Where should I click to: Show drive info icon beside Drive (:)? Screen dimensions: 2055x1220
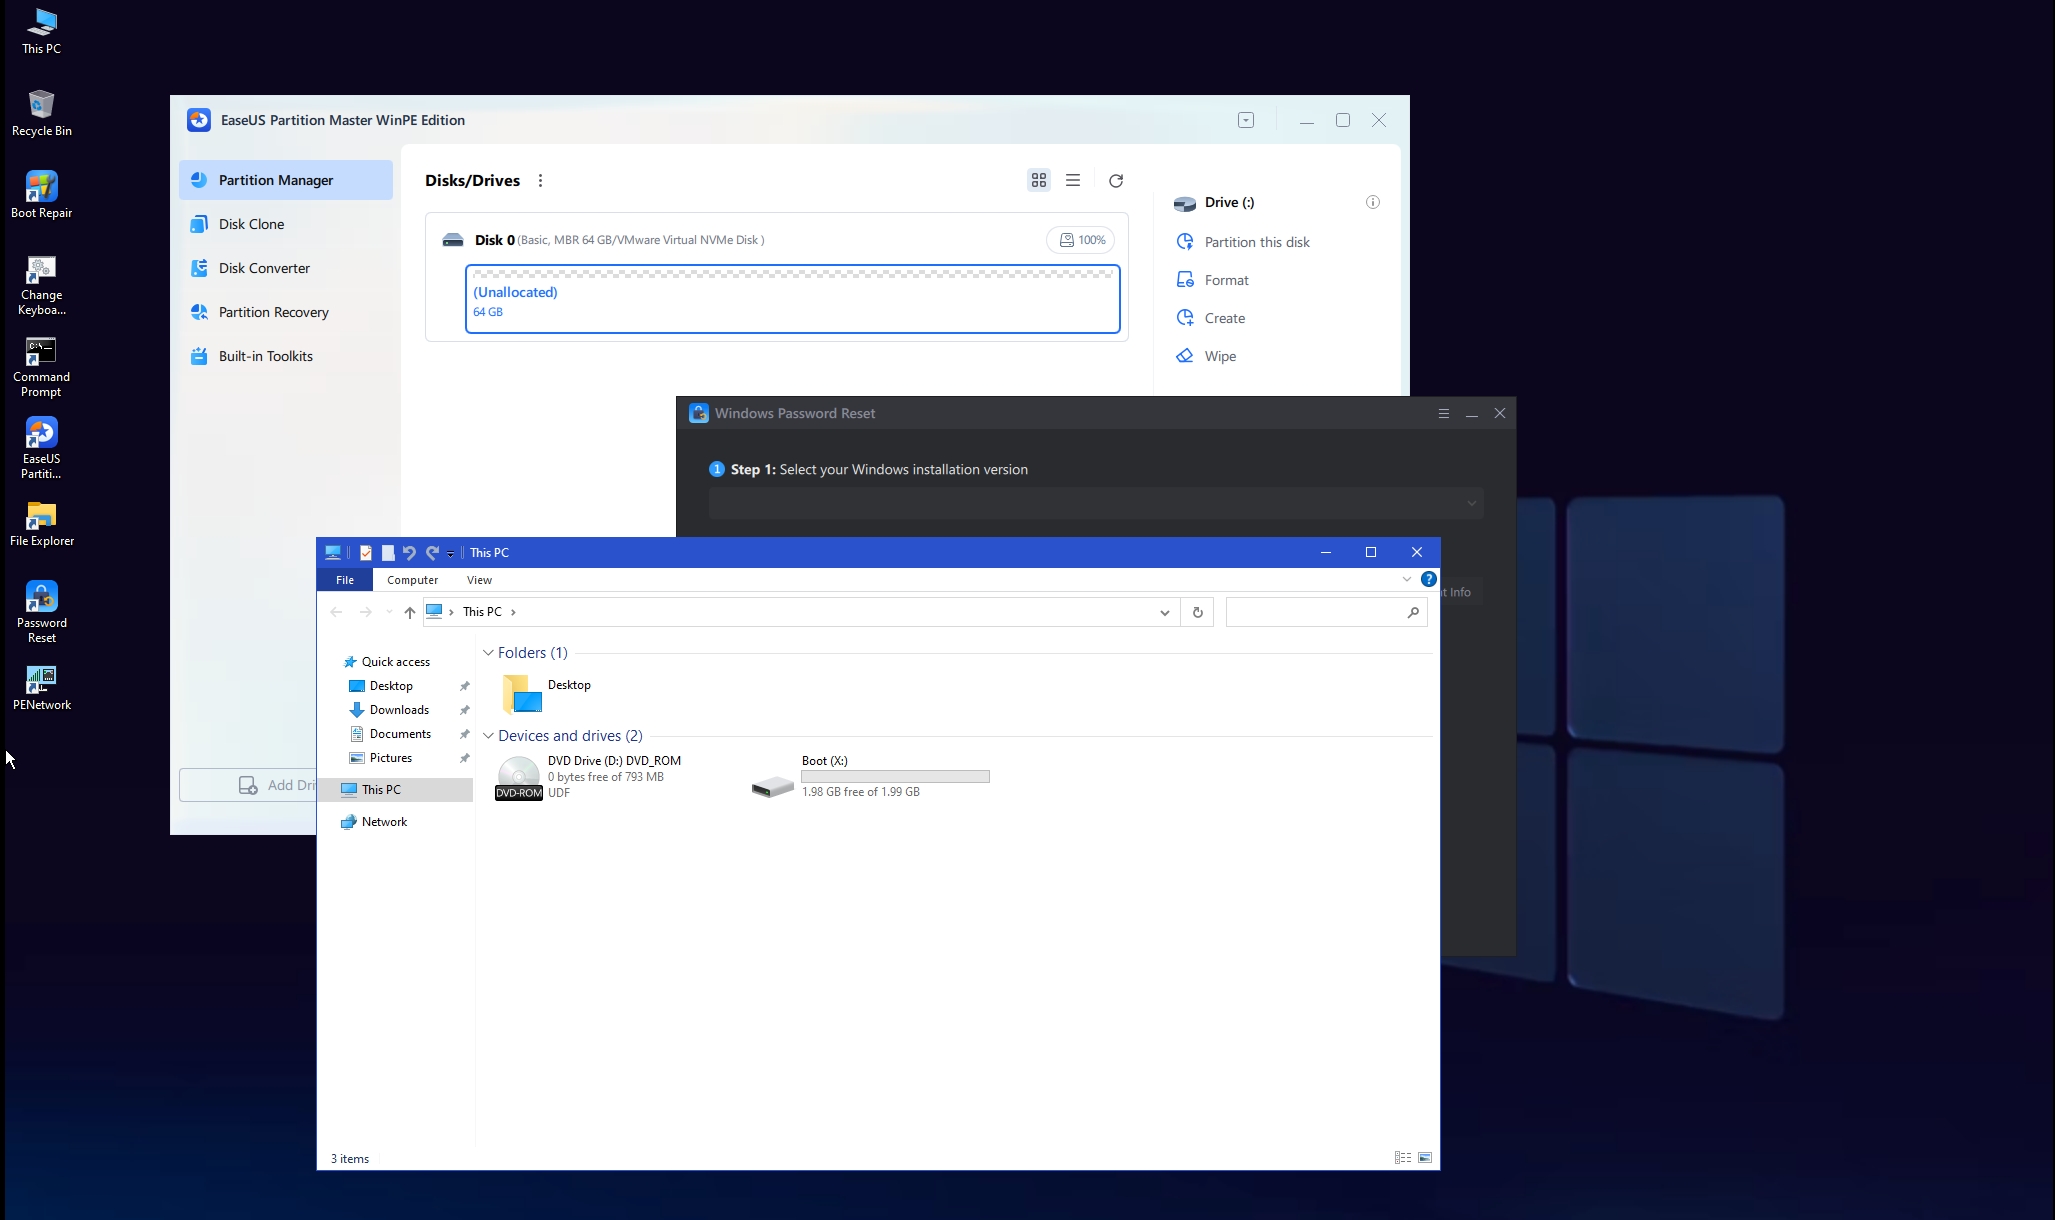1373,202
